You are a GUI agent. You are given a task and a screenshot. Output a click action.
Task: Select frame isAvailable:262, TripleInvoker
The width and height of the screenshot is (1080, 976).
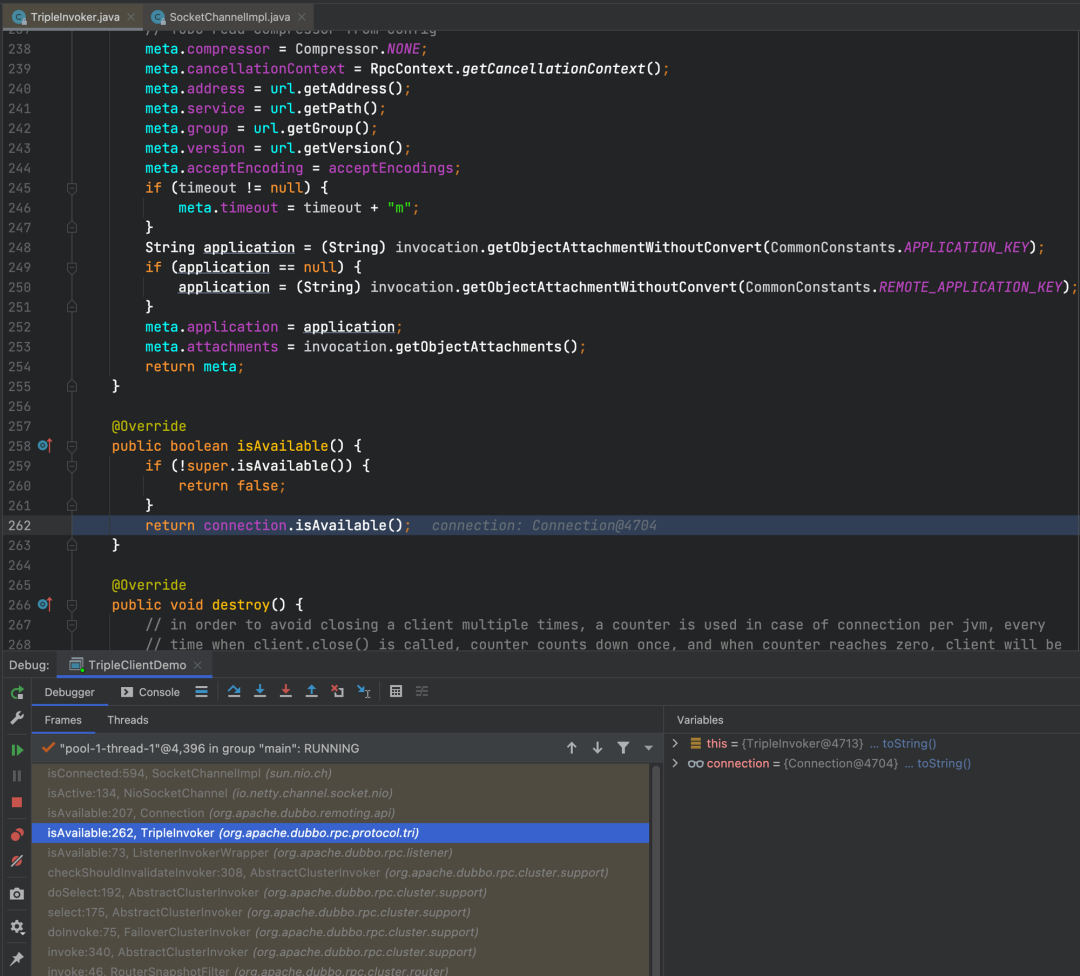click(x=341, y=833)
